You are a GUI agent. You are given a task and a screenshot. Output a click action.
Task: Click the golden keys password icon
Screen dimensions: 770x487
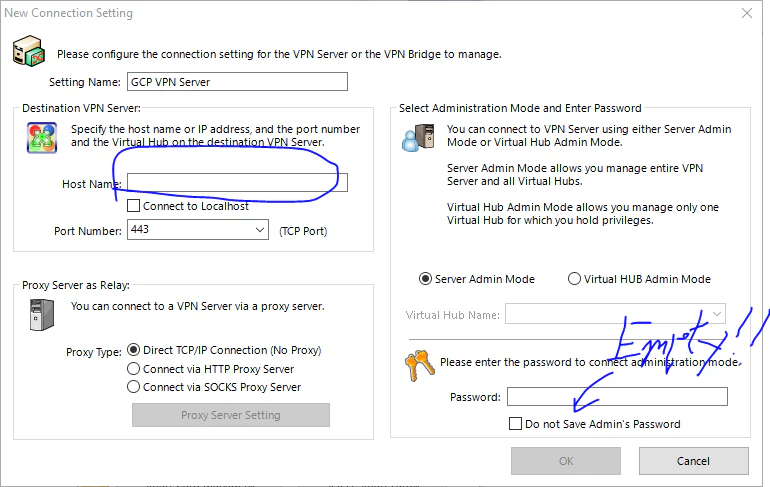click(x=419, y=365)
